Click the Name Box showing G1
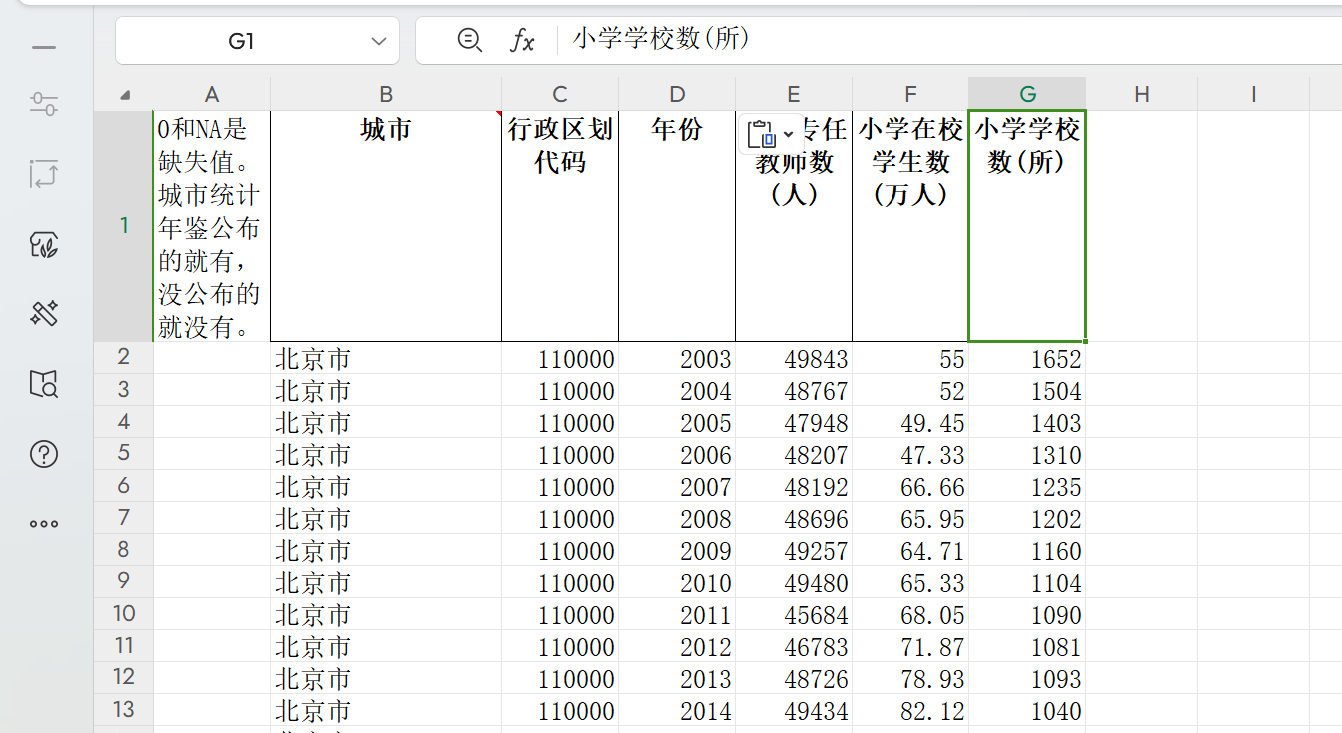Screen dimensions: 1342x733 [241, 41]
